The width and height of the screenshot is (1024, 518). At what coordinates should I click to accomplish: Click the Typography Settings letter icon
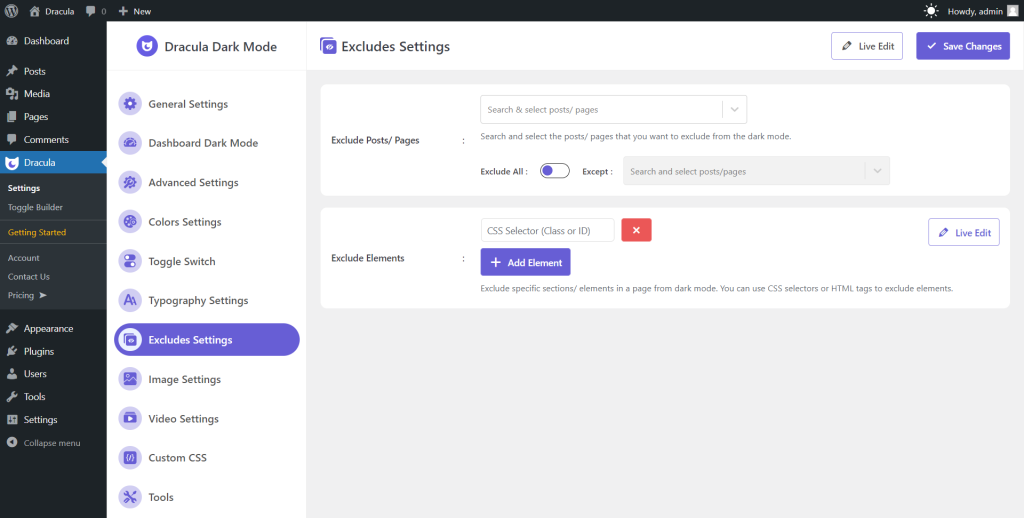point(130,300)
